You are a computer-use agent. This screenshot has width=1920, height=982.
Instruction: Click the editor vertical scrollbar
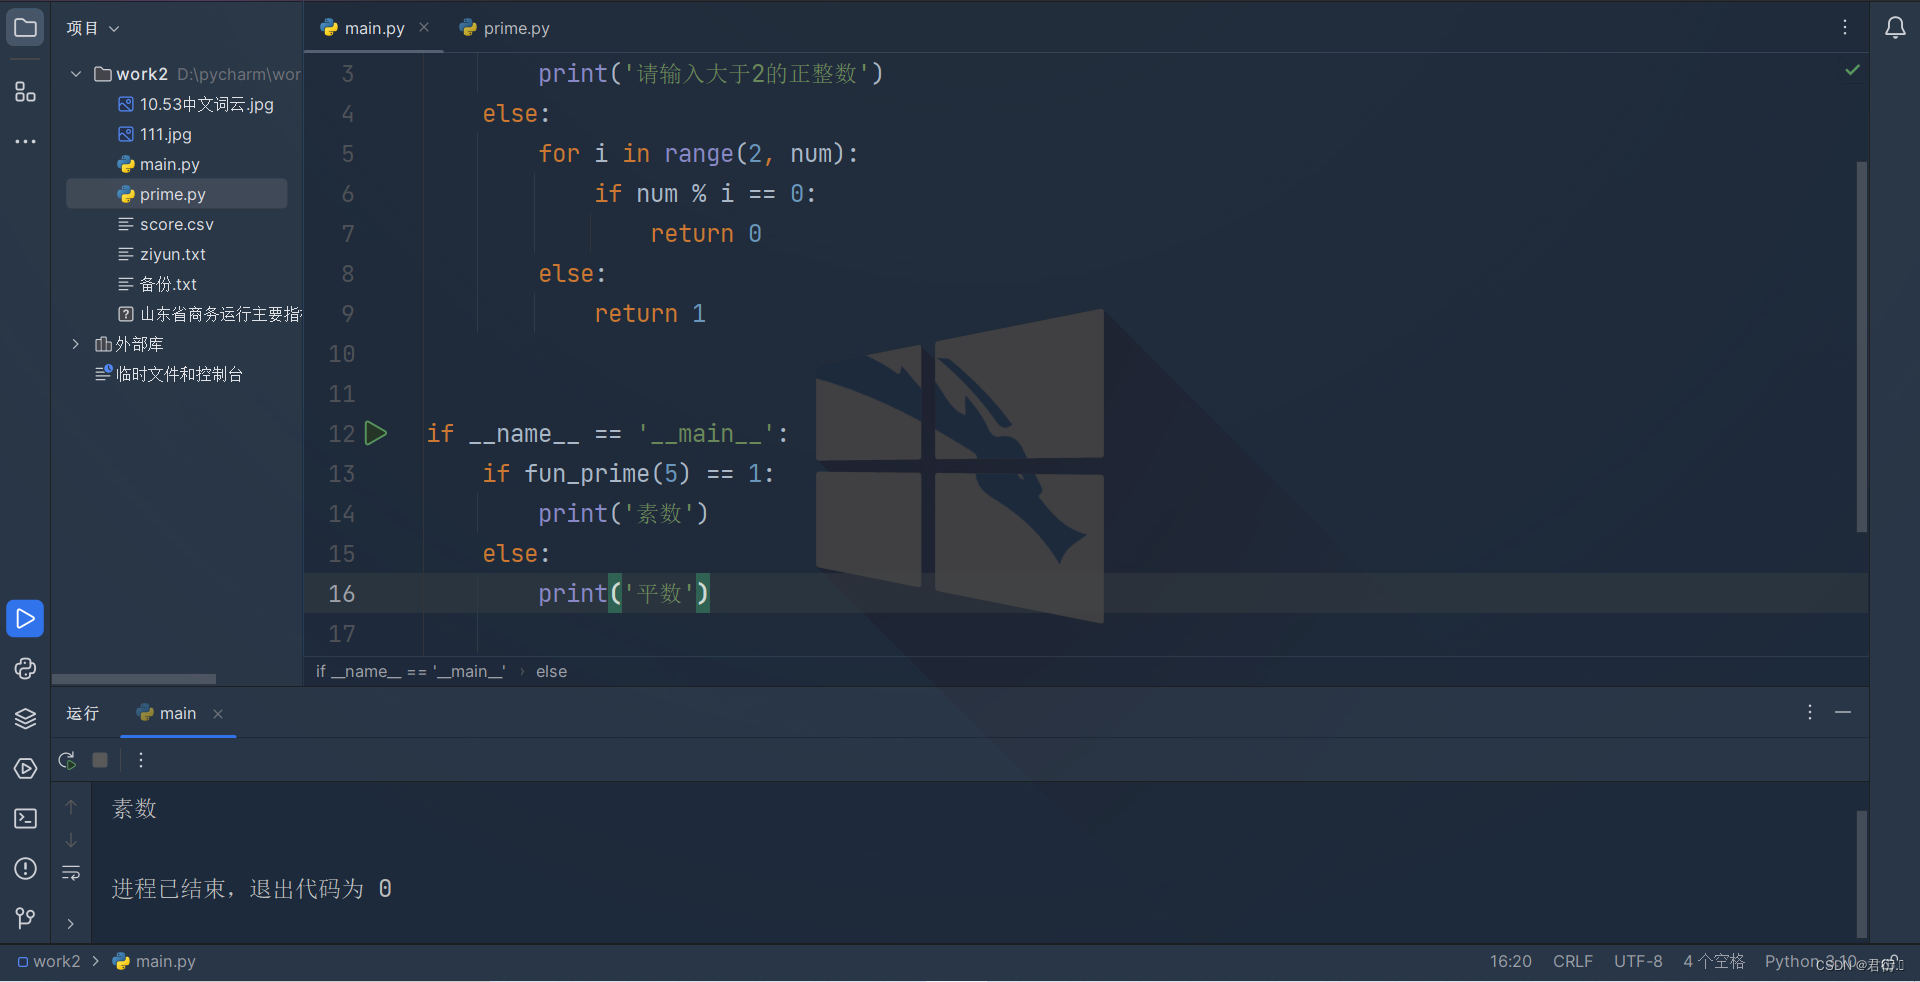1861,346
